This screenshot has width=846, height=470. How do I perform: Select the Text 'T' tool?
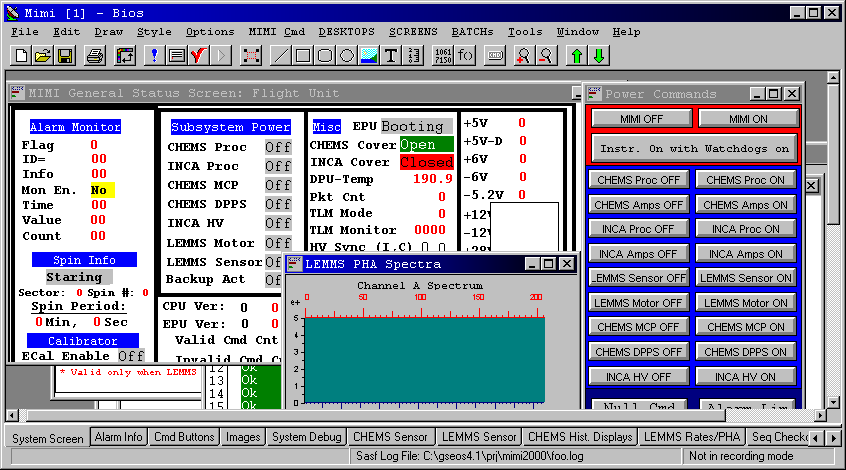[391, 55]
